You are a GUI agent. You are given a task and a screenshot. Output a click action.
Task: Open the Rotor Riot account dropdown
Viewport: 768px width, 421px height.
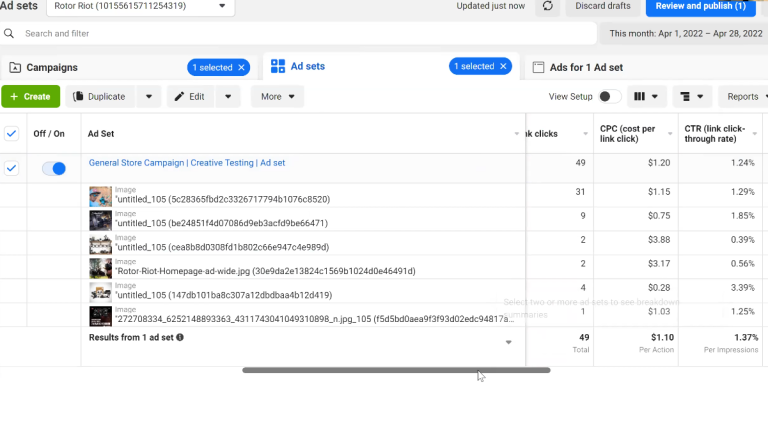pos(150,6)
